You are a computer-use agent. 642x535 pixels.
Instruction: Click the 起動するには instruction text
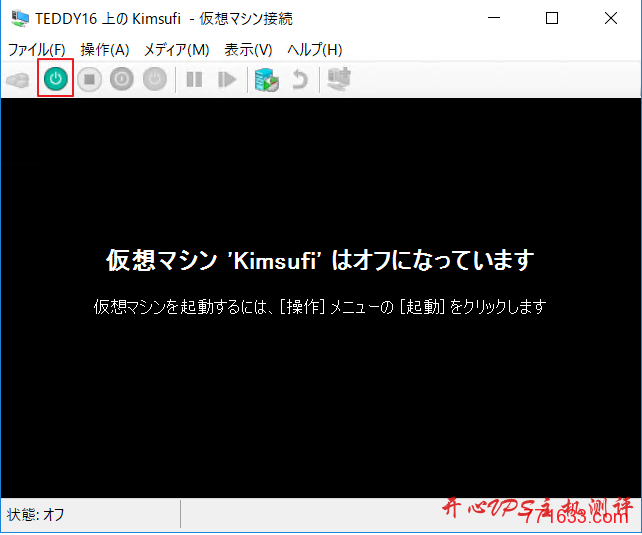tap(320, 306)
